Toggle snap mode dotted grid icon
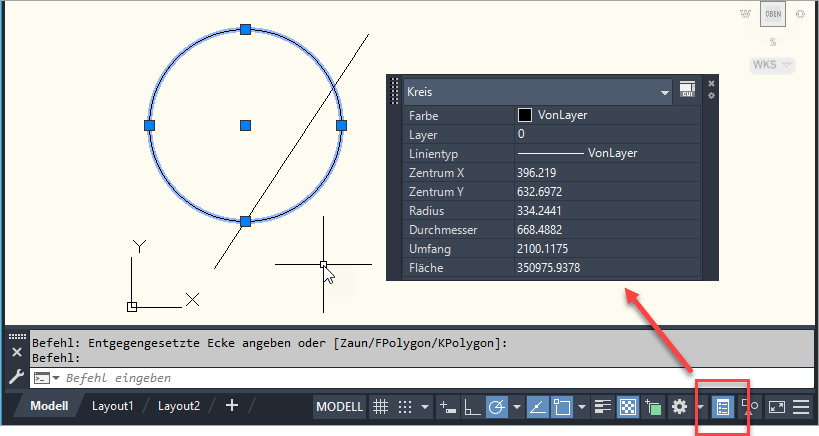Image resolution: width=819 pixels, height=436 pixels. pos(405,406)
